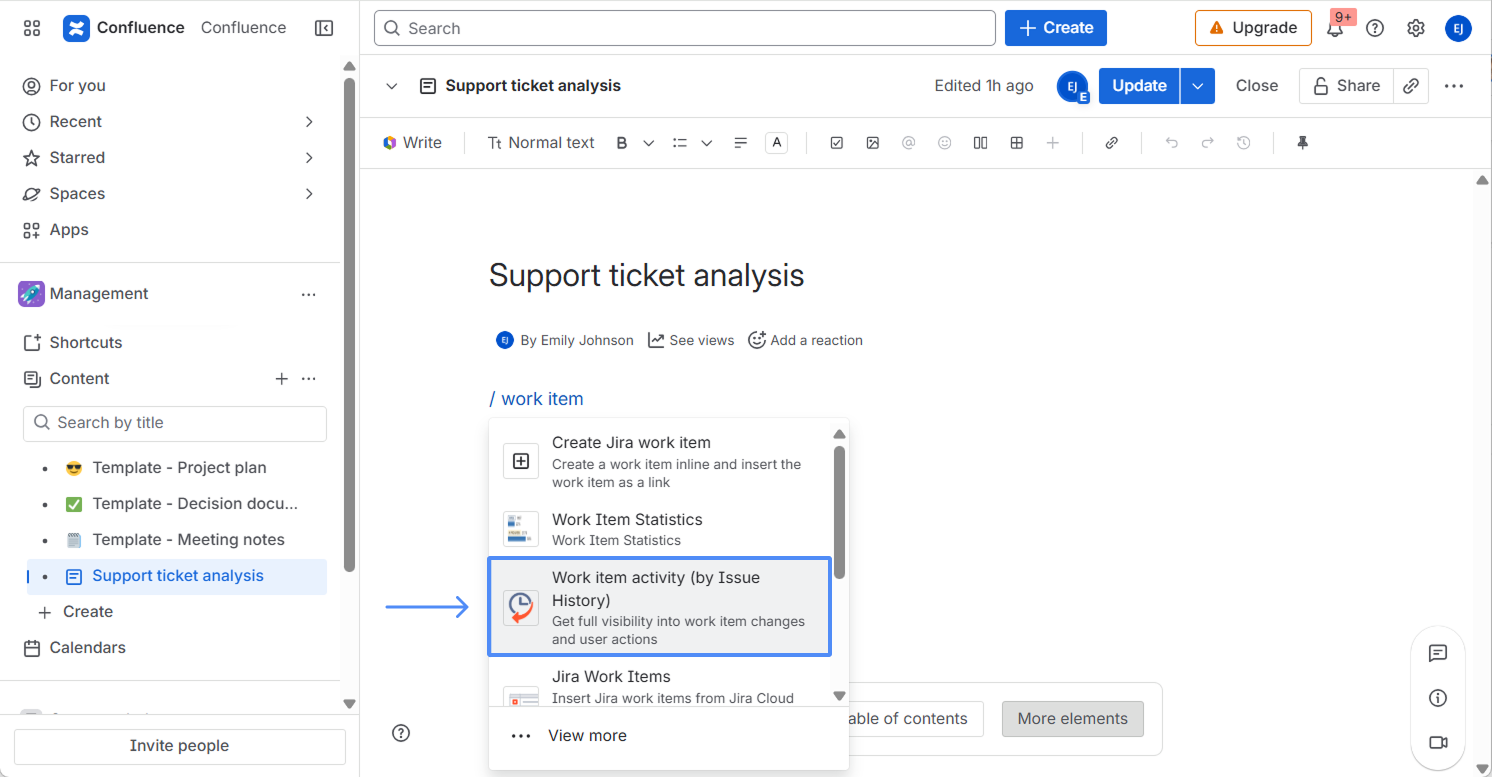Open the Update button dropdown arrow
This screenshot has width=1492, height=777.
coord(1197,86)
